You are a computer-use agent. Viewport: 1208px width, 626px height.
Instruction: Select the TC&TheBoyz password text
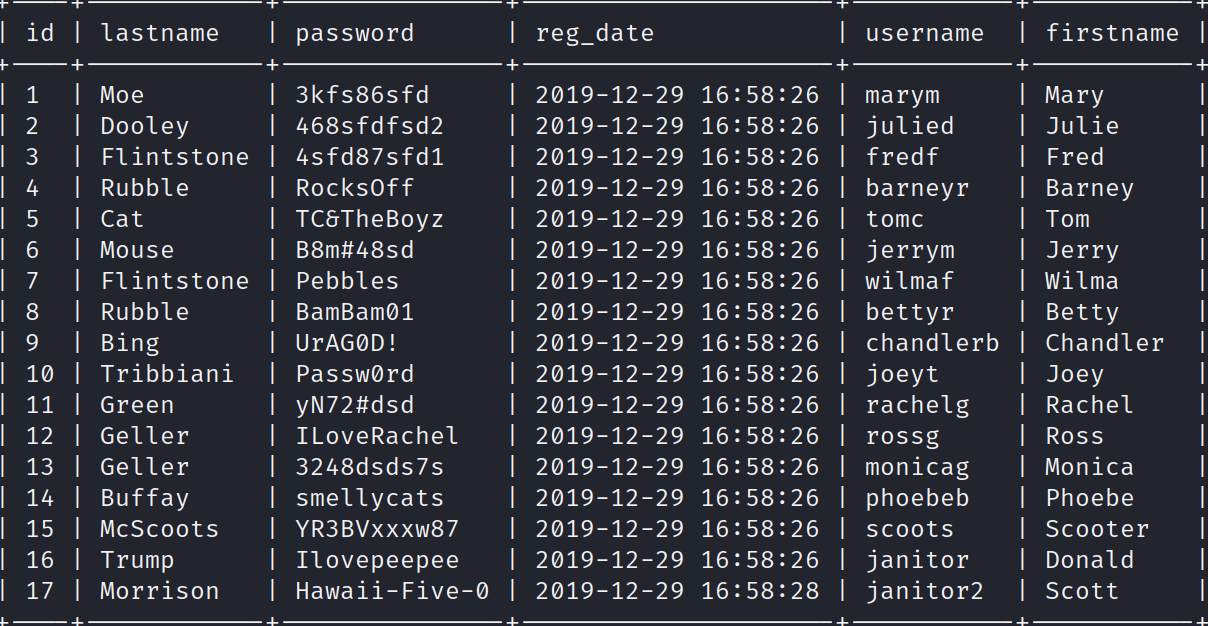click(369, 219)
